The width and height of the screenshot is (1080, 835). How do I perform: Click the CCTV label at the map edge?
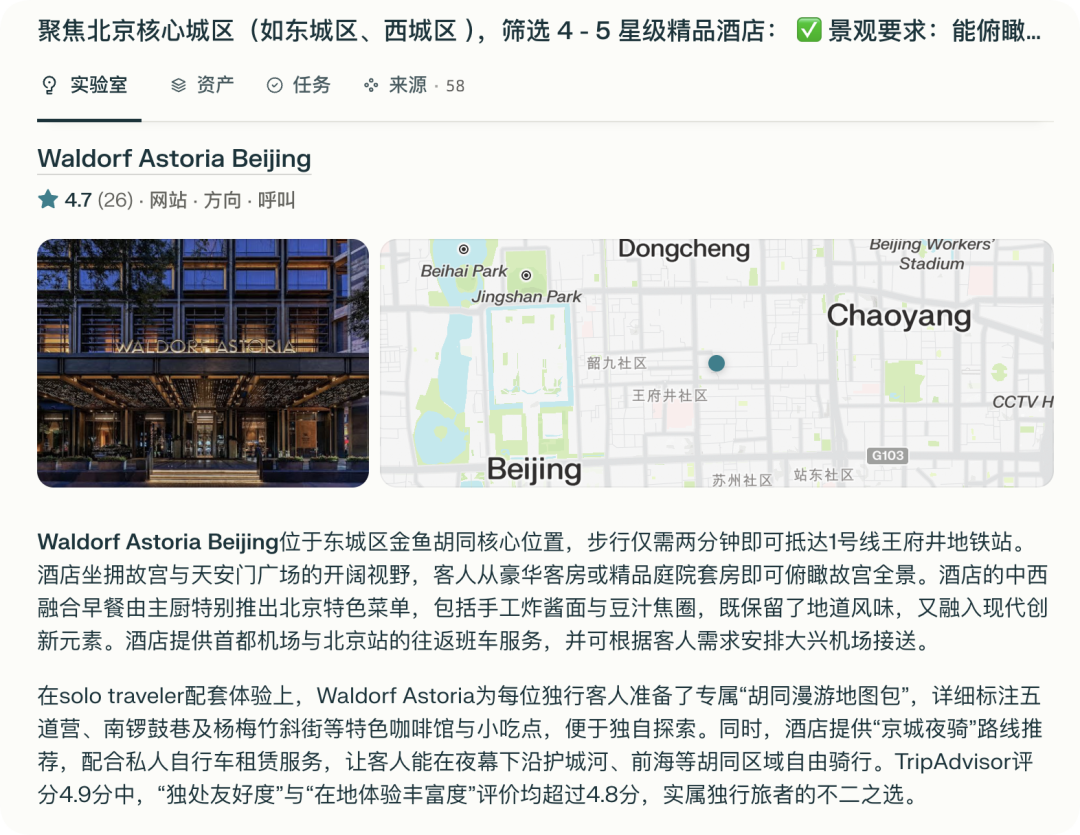coord(1022,402)
